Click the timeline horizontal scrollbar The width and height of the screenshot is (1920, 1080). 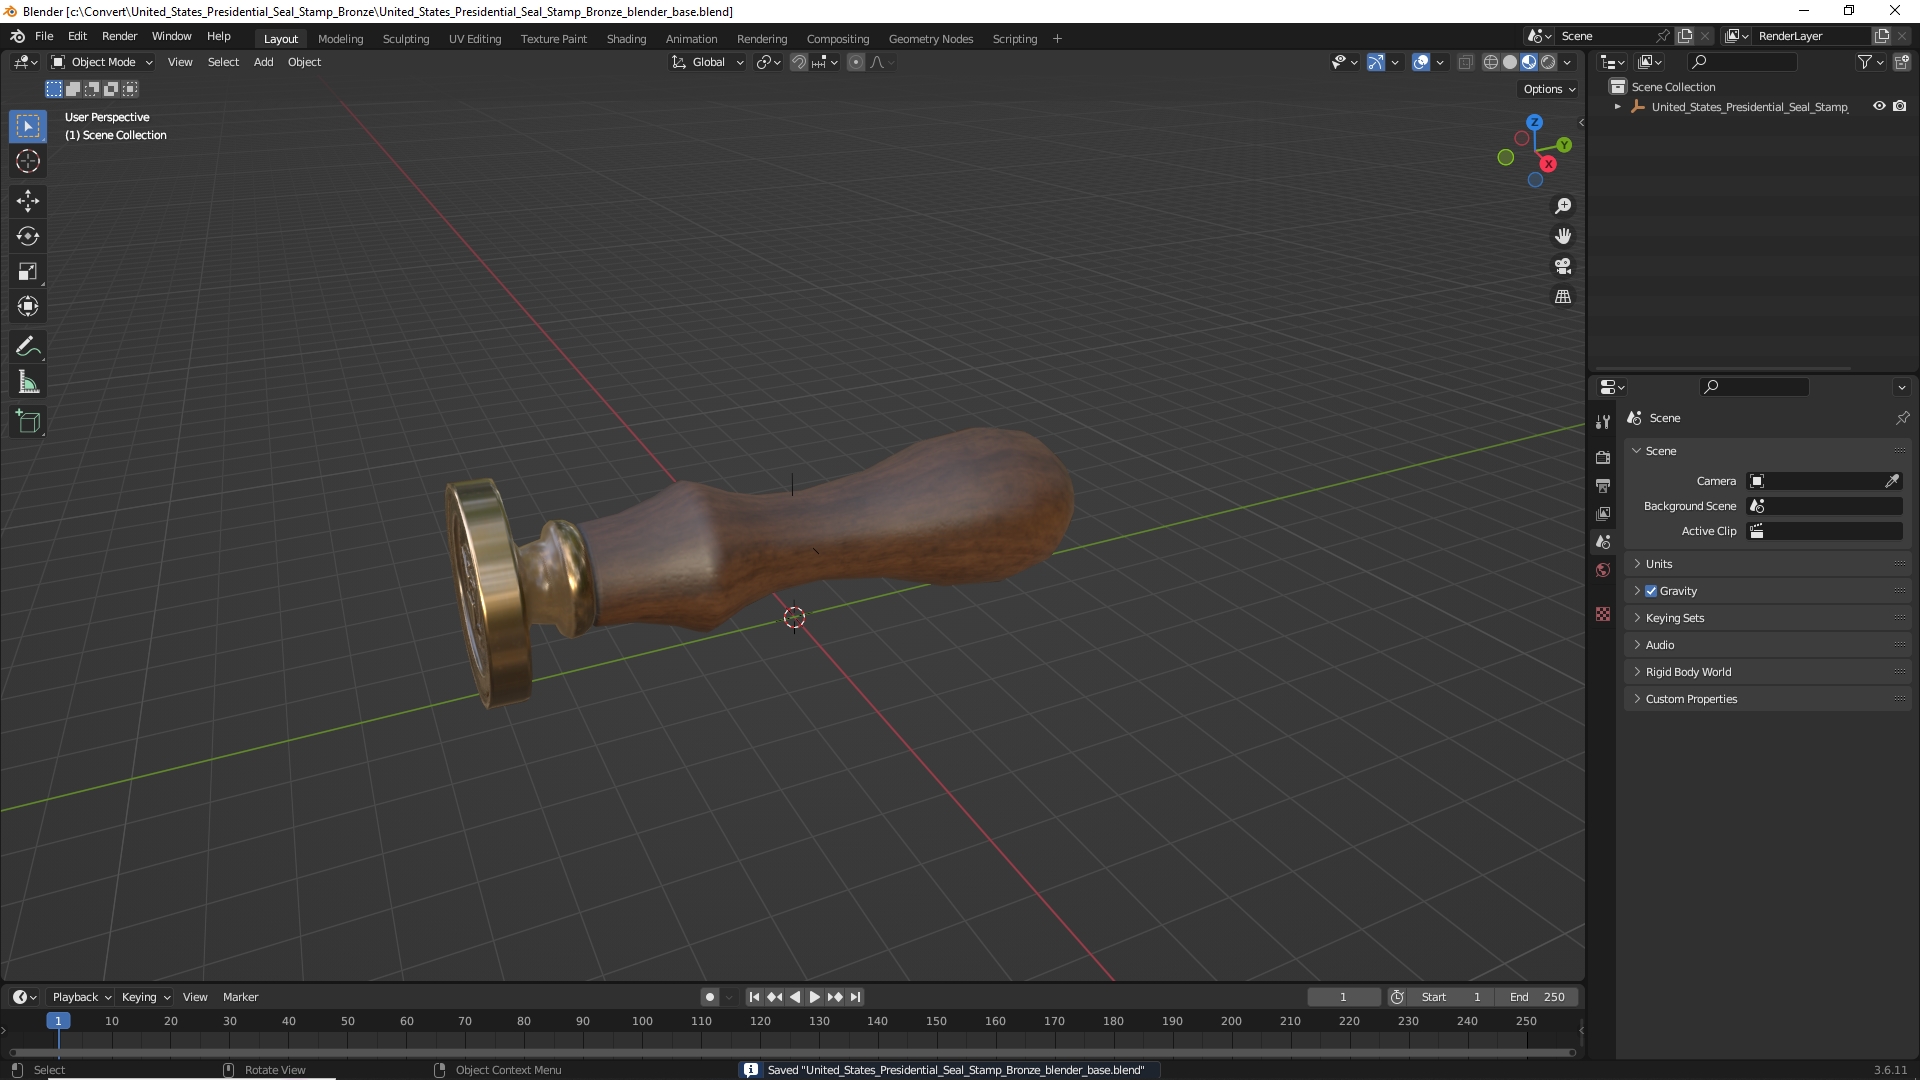792,1052
